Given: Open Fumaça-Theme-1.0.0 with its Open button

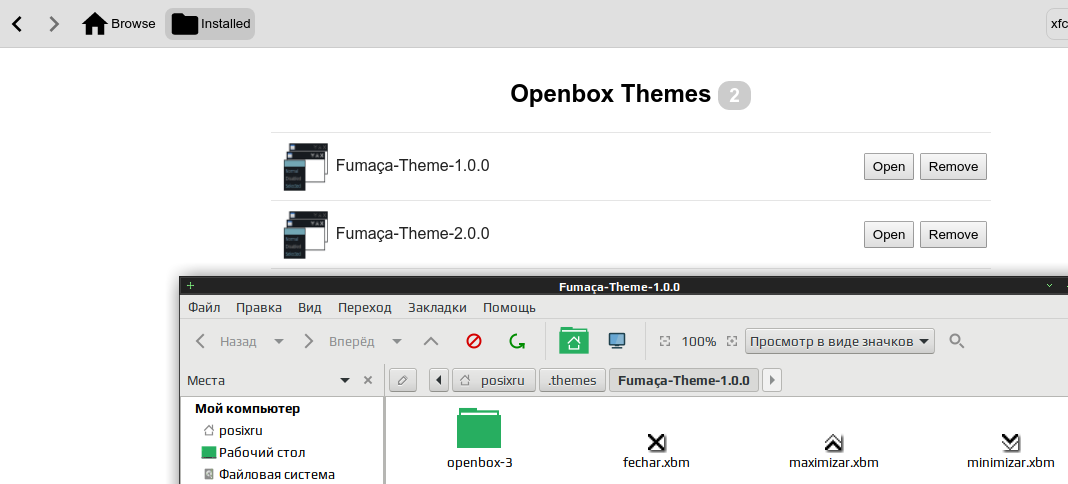Looking at the screenshot, I should [889, 166].
